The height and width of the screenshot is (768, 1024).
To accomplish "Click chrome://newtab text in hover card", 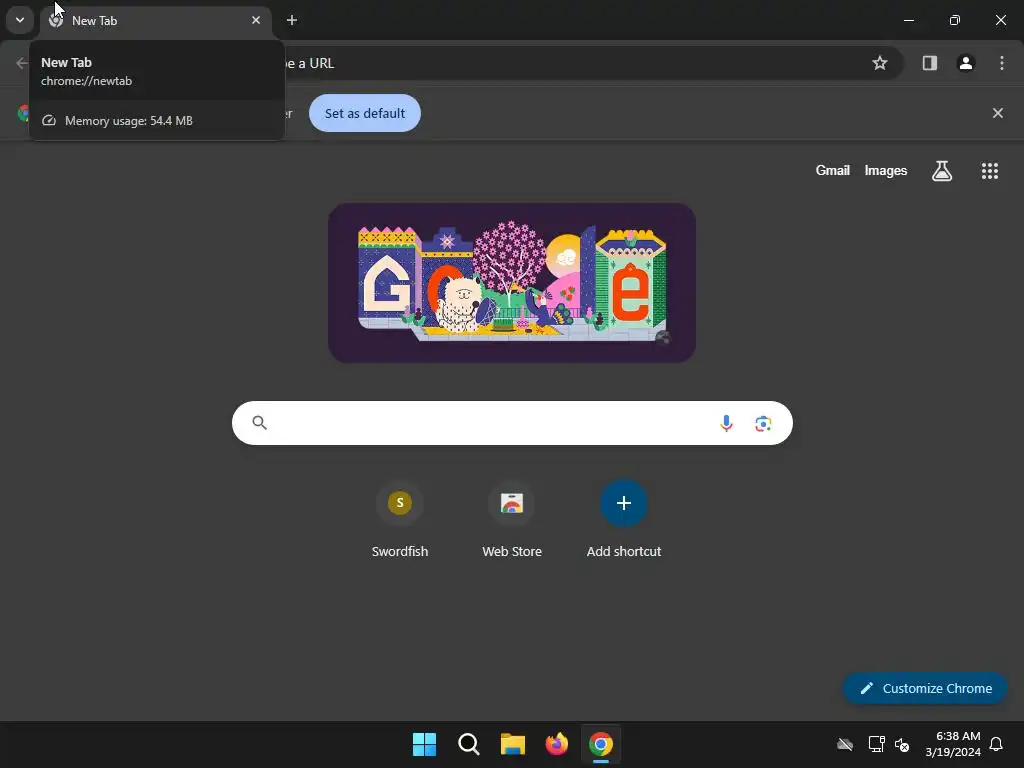I will click(x=86, y=81).
